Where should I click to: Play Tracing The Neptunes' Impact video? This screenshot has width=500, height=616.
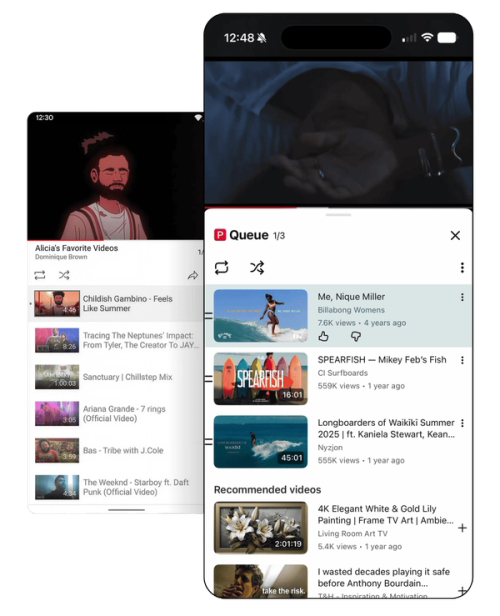(116, 340)
